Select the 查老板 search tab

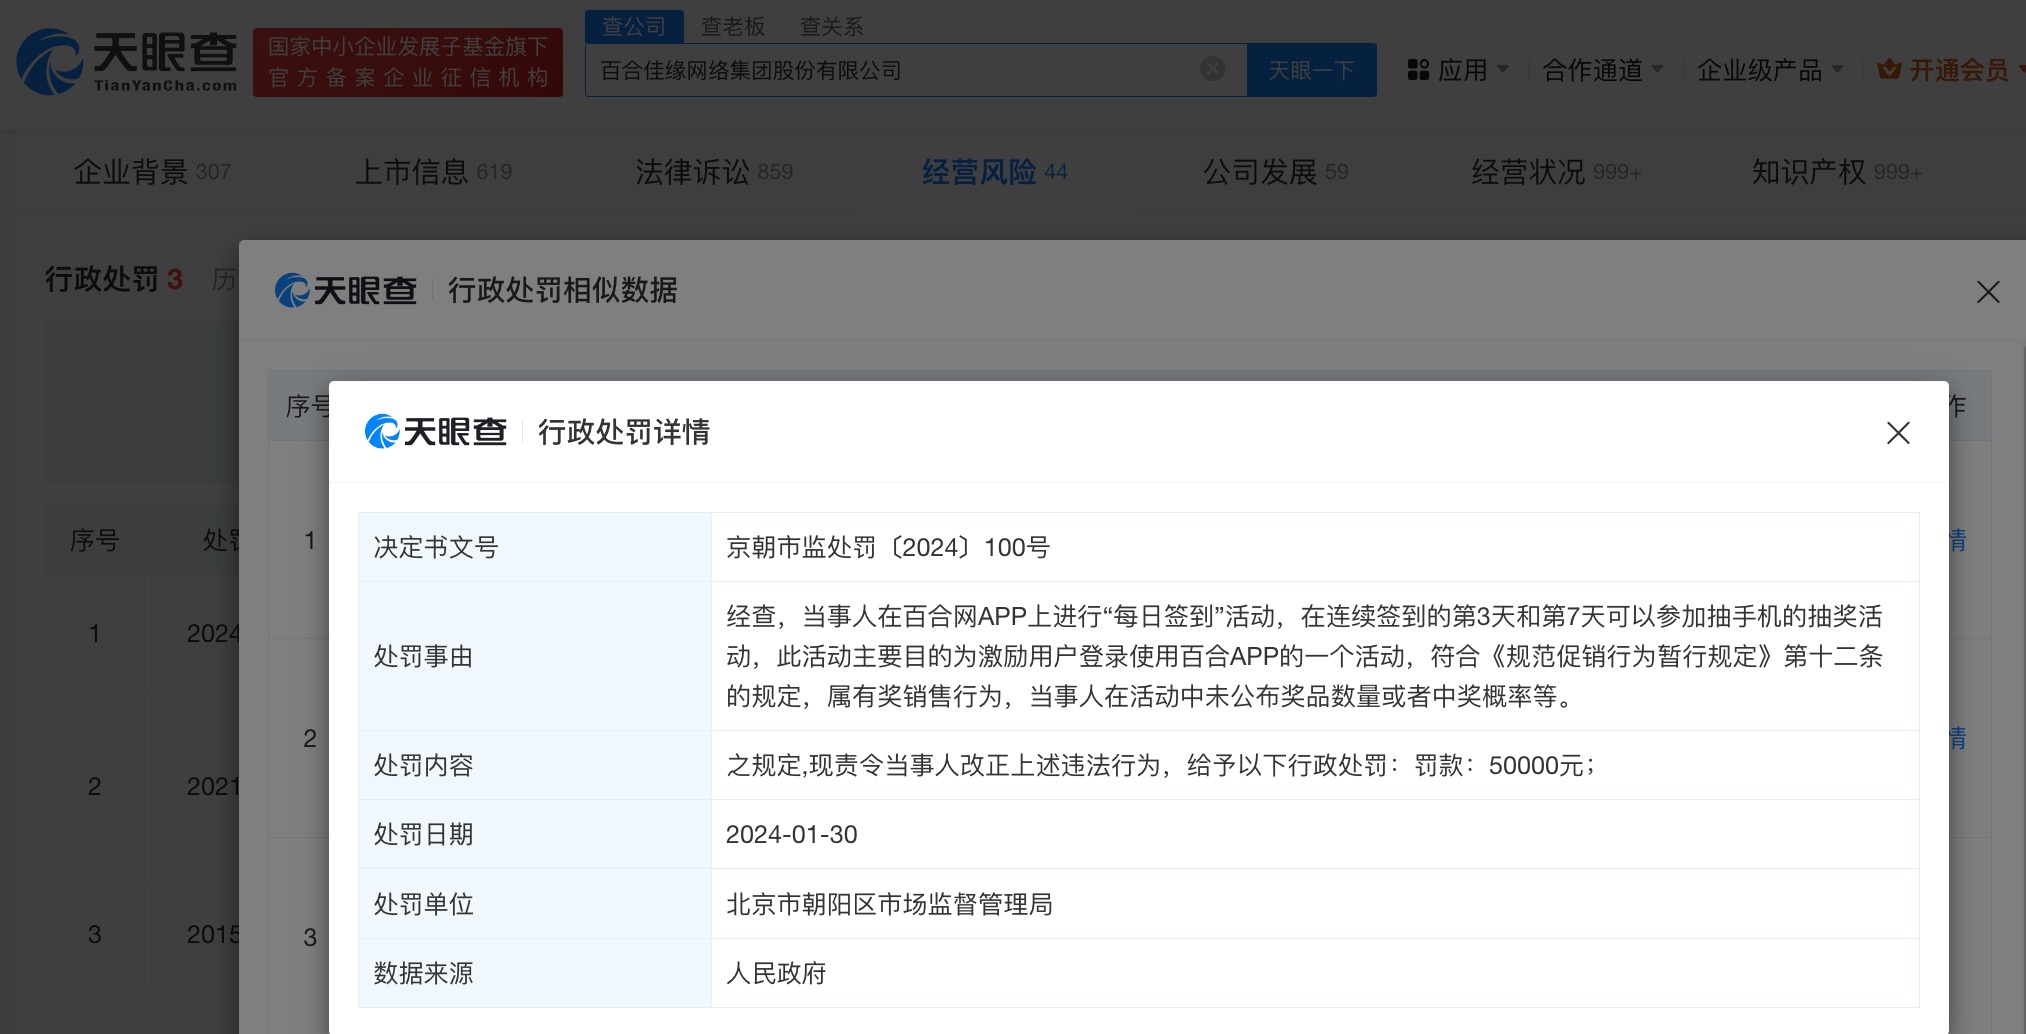733,26
